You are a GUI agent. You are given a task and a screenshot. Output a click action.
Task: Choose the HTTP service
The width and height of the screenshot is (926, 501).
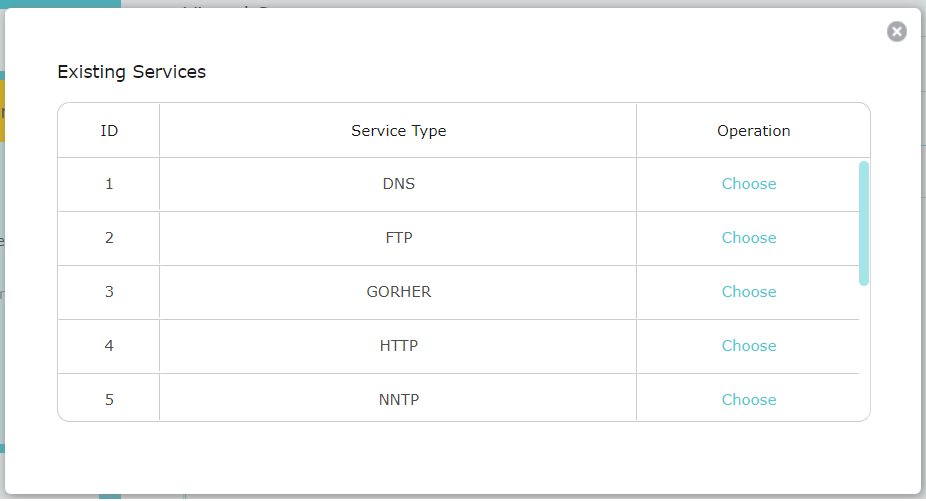pyautogui.click(x=749, y=346)
